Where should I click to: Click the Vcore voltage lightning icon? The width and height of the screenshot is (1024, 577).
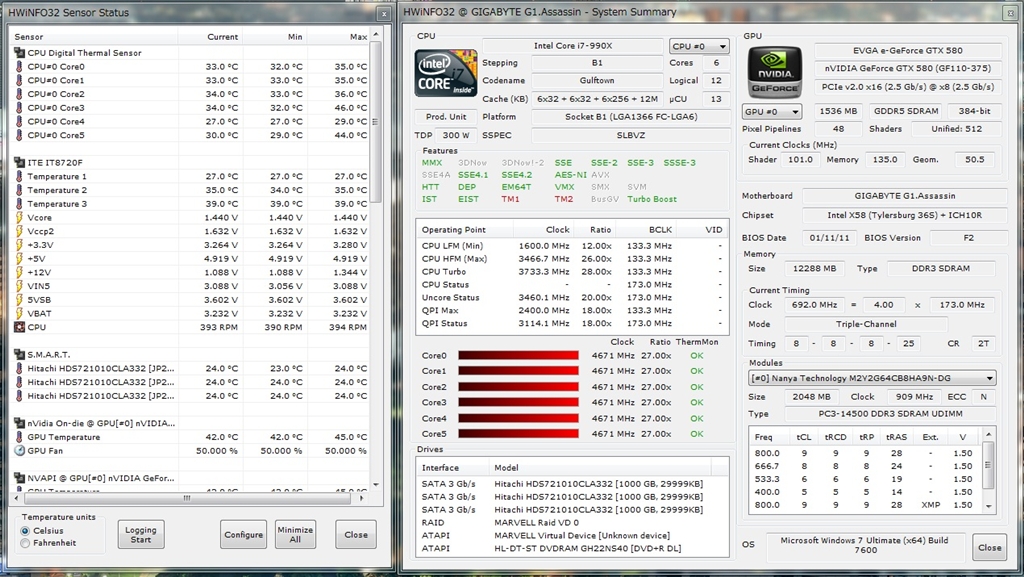tap(19, 217)
